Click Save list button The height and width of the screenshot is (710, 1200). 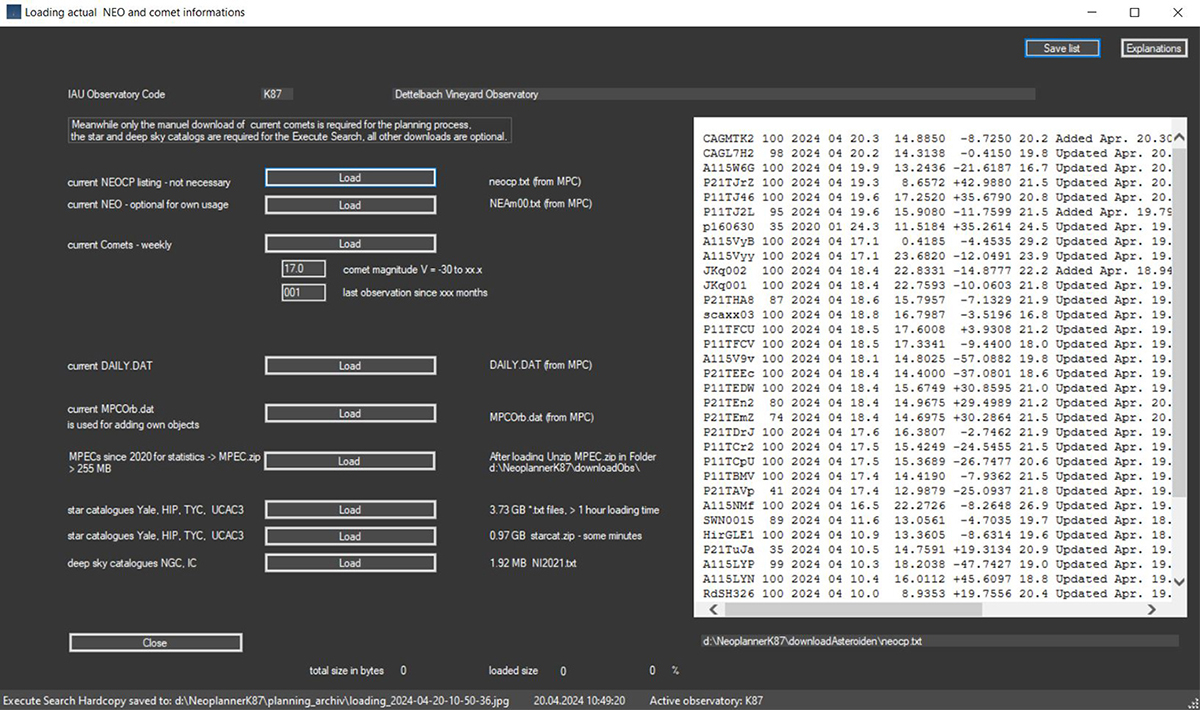[x=1062, y=48]
